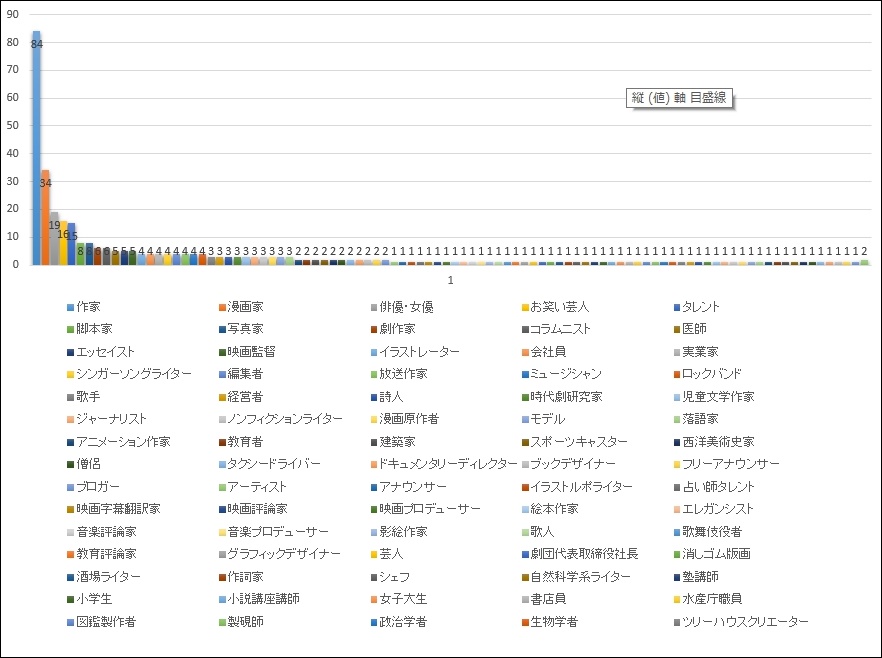
Task: Click the data label 16
Action: pos(63,234)
